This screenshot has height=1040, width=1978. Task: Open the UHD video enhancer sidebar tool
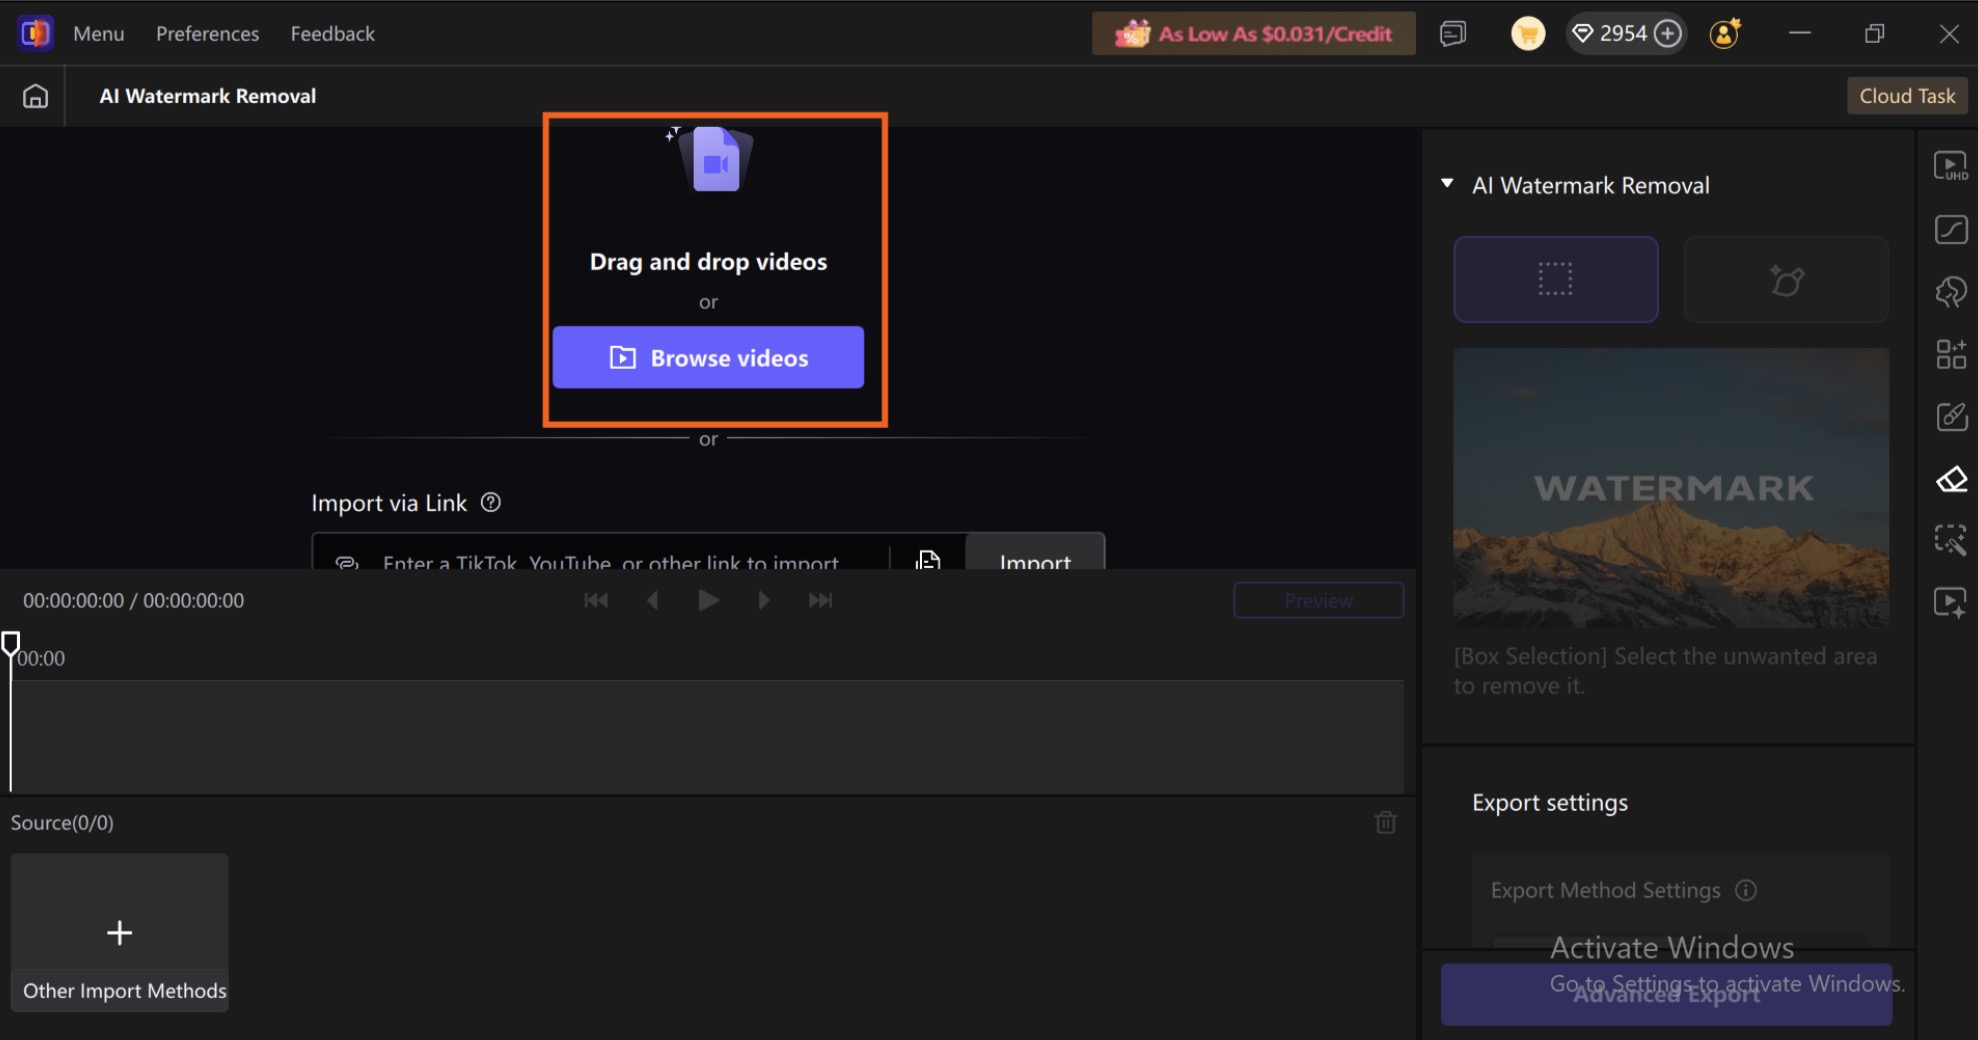click(x=1950, y=166)
